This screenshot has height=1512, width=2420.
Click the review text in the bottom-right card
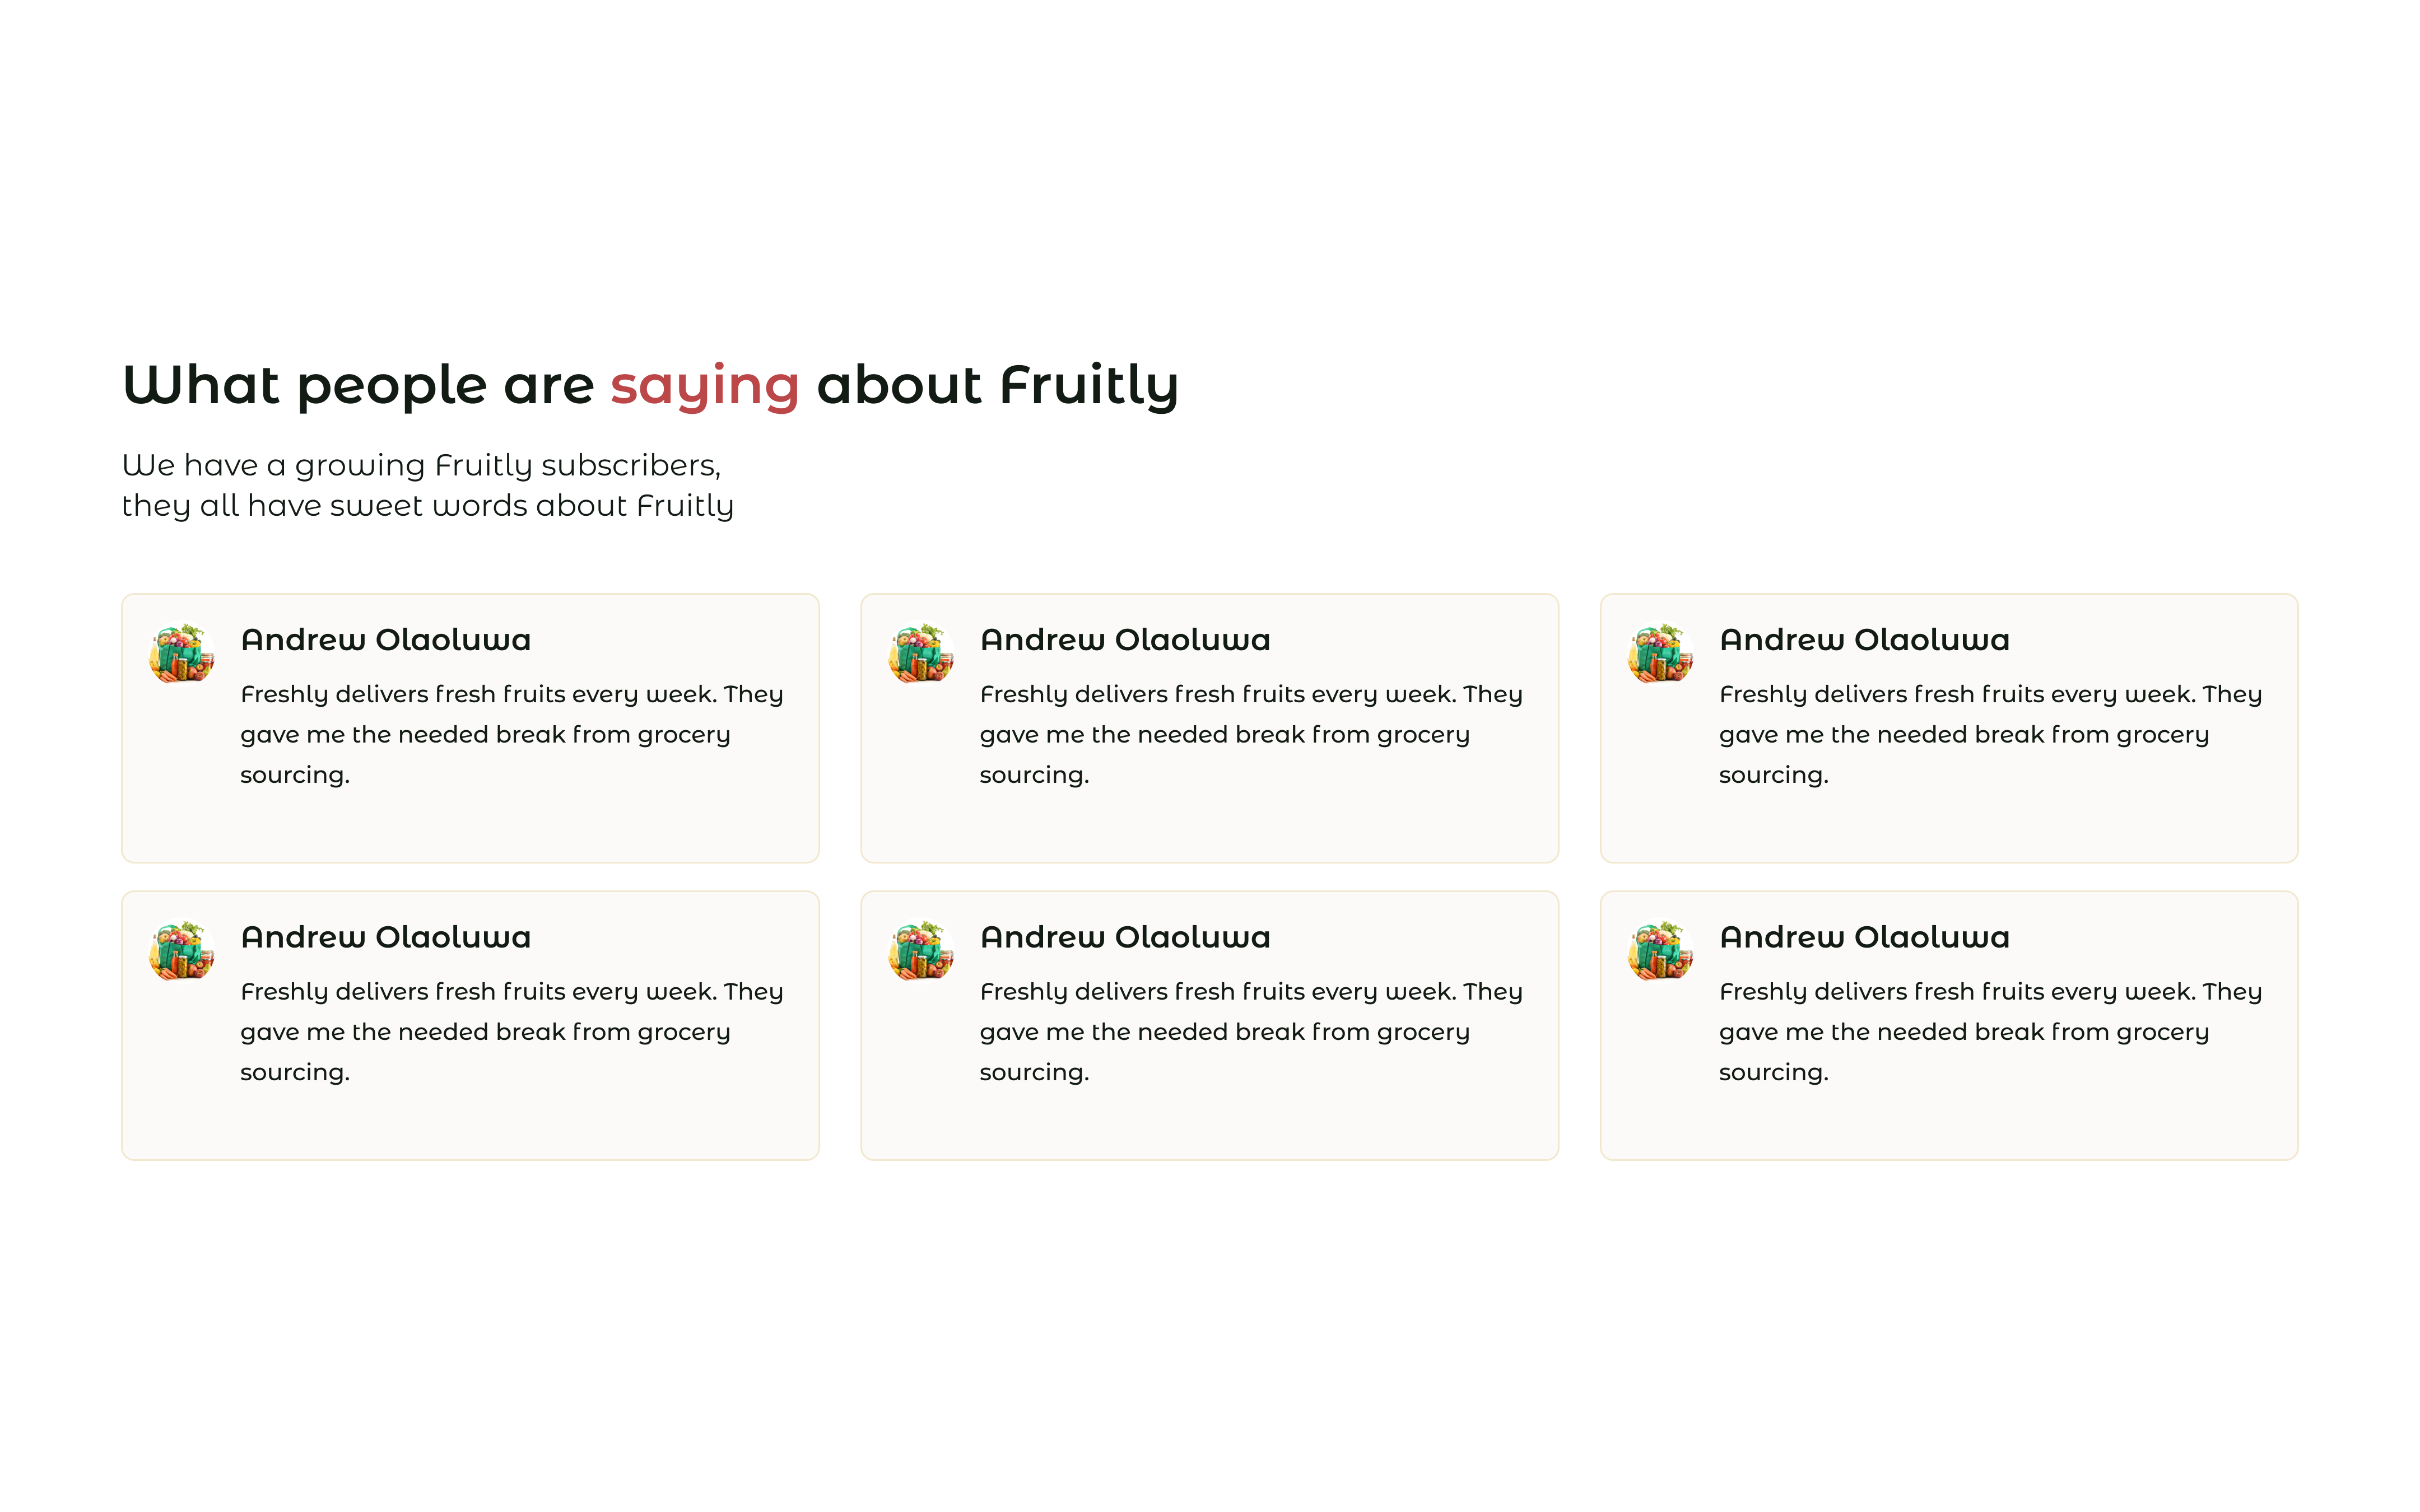tap(1990, 1032)
